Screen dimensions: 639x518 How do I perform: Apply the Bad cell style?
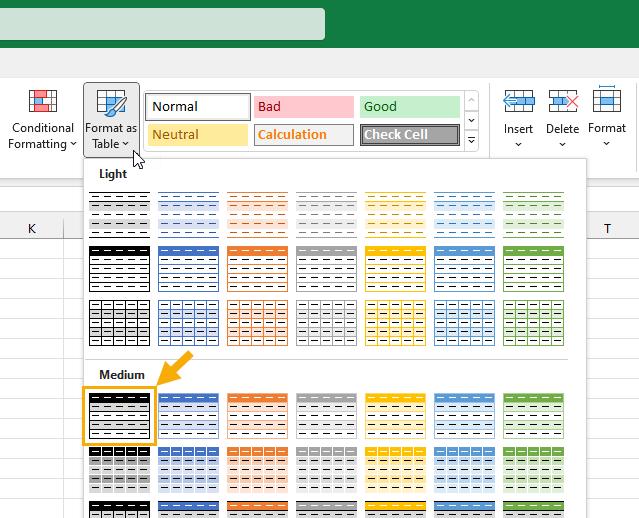click(304, 107)
